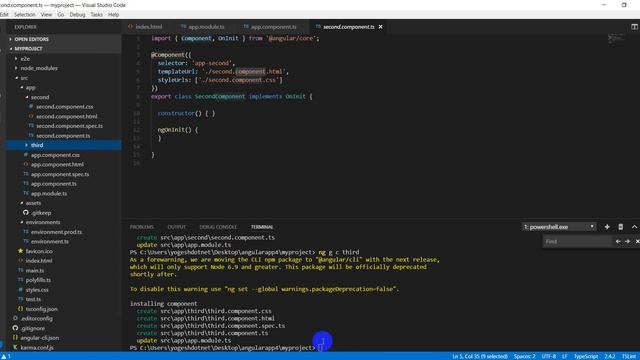Open the Debug menu

click(77, 15)
